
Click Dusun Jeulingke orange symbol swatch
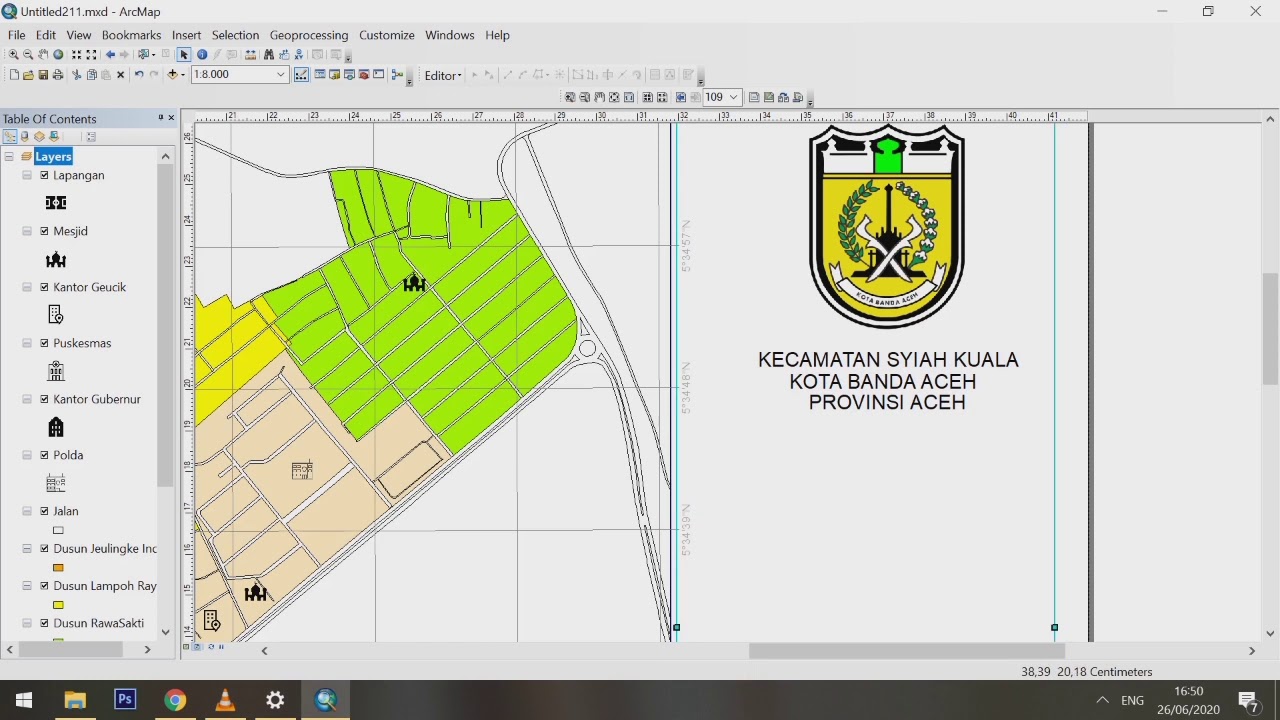coord(58,567)
